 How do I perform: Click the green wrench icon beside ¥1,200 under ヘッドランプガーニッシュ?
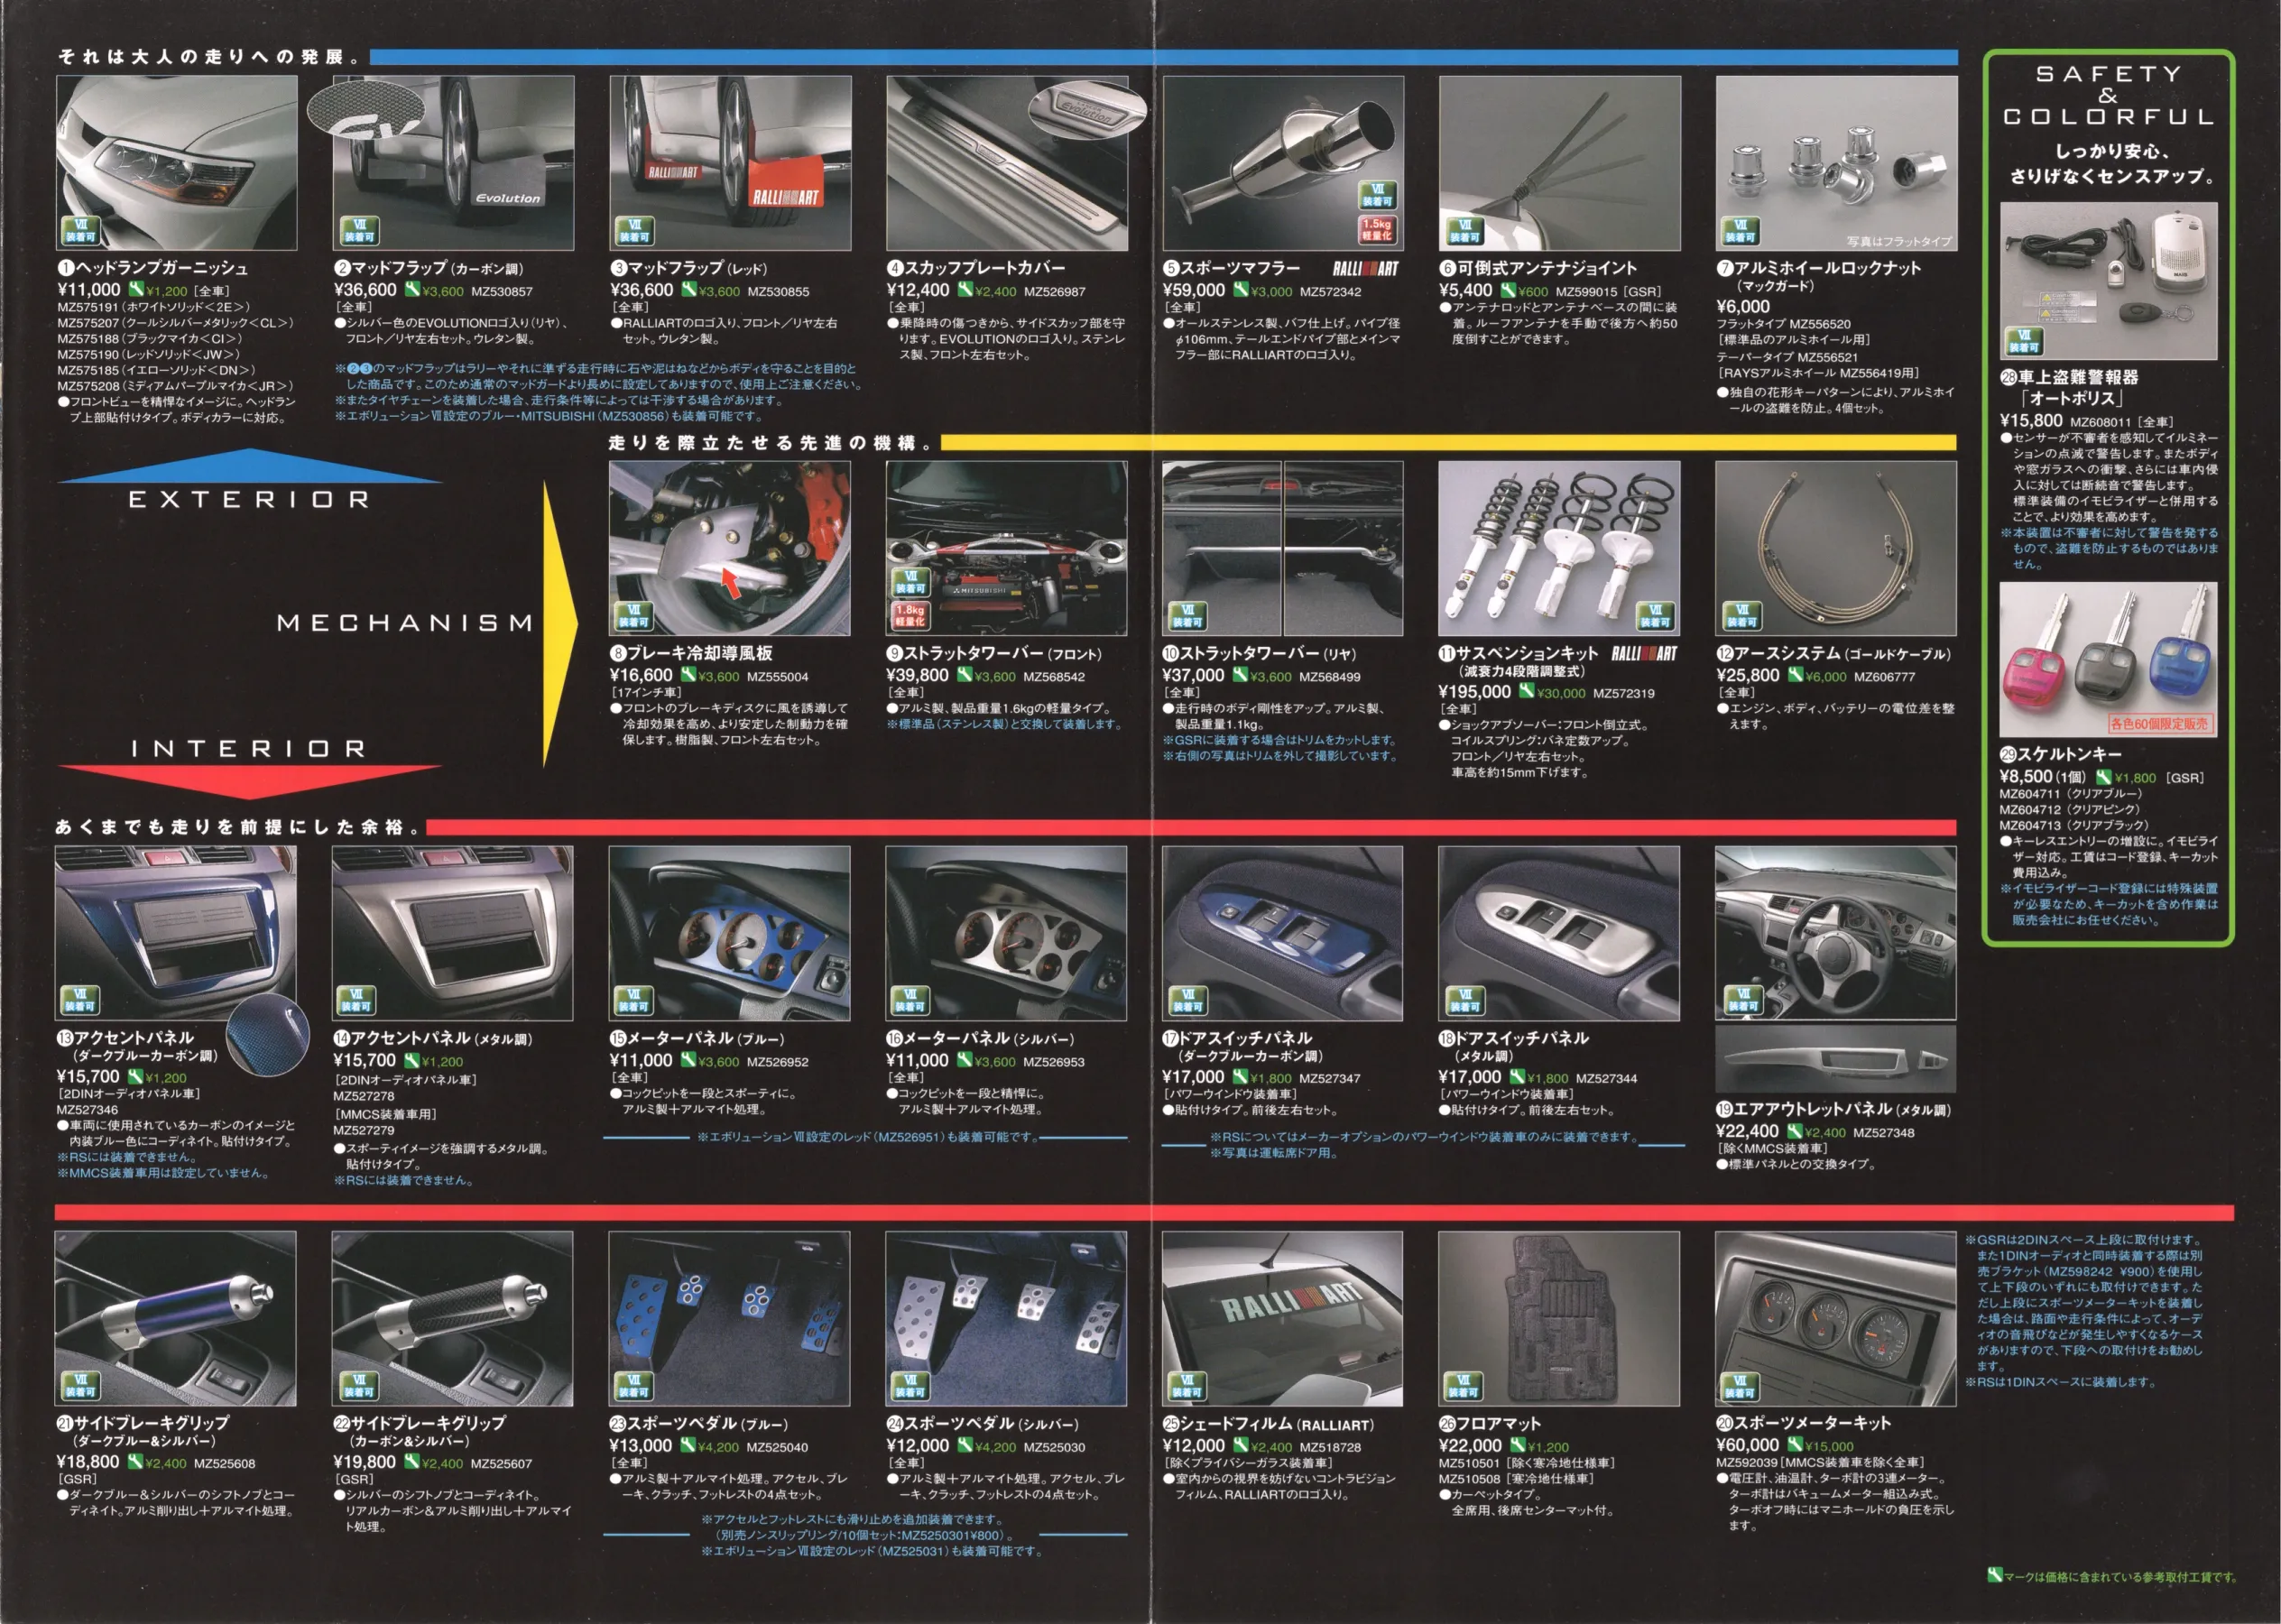pos(136,290)
